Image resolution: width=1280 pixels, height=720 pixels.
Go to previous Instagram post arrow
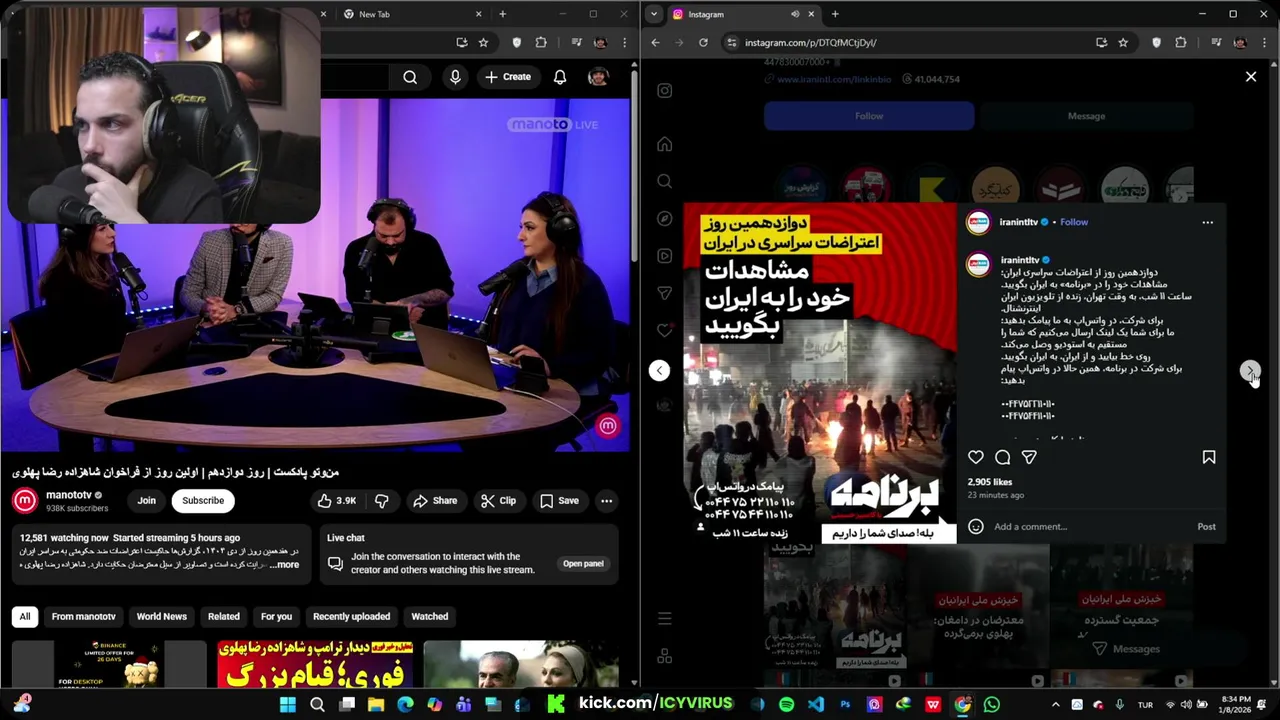pyautogui.click(x=659, y=371)
